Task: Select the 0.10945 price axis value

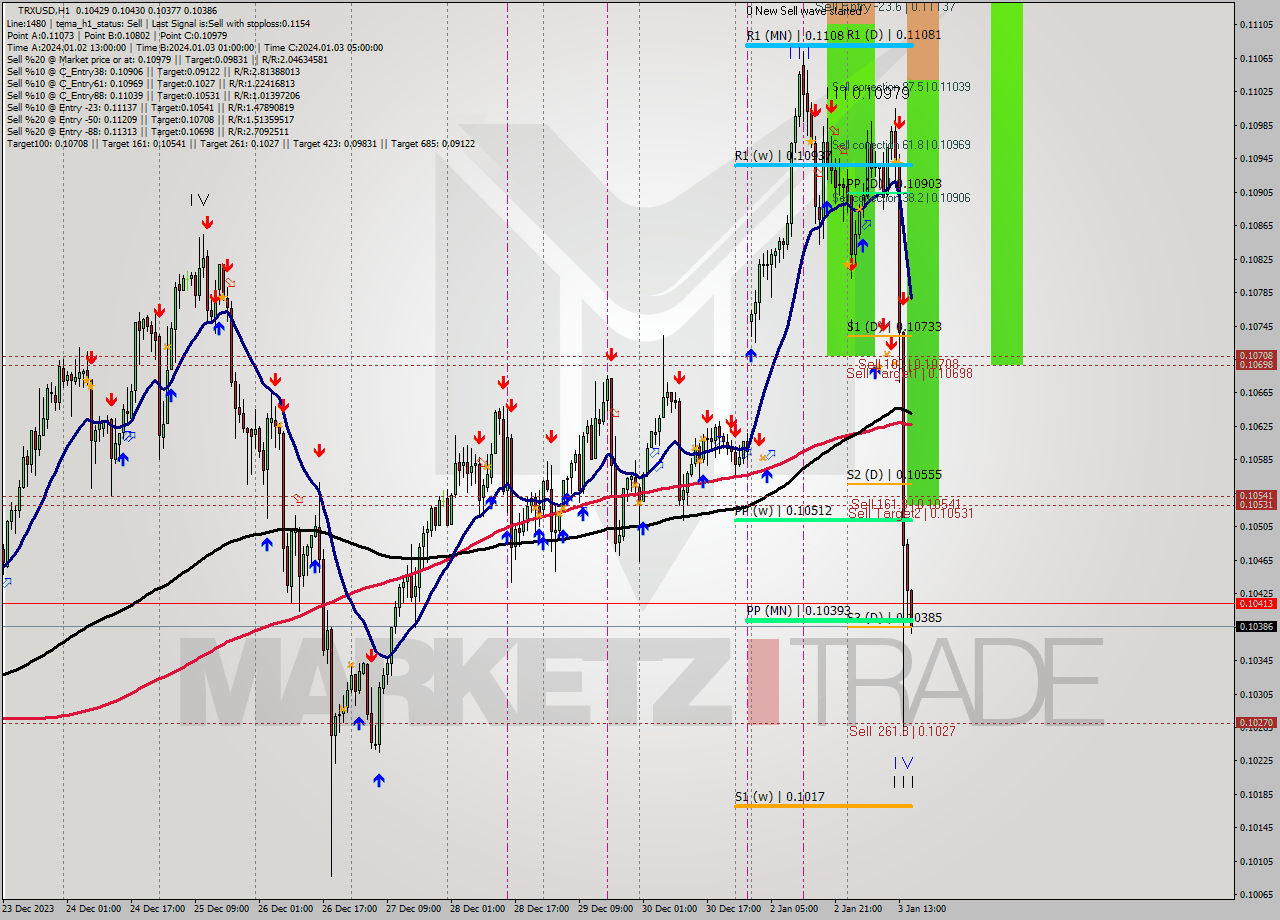Action: [1256, 158]
